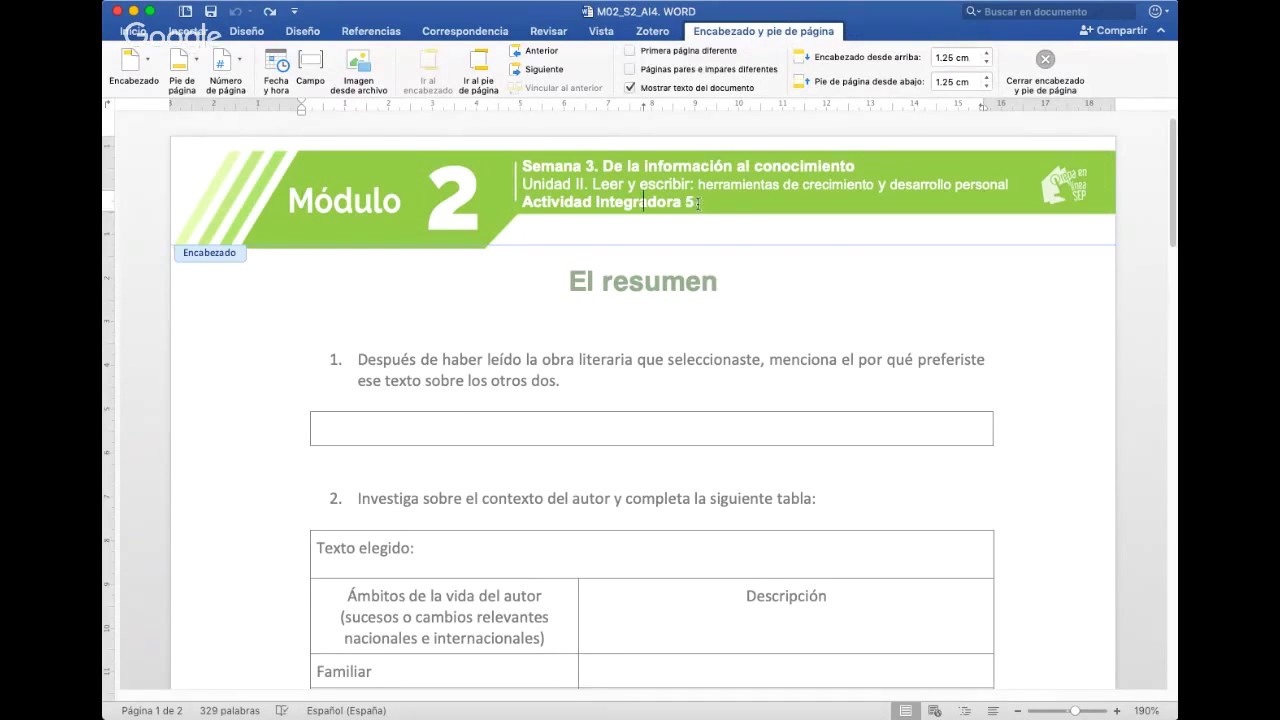Click the sidebar layout icon in title bar
The width and height of the screenshot is (1280, 720).
point(186,11)
